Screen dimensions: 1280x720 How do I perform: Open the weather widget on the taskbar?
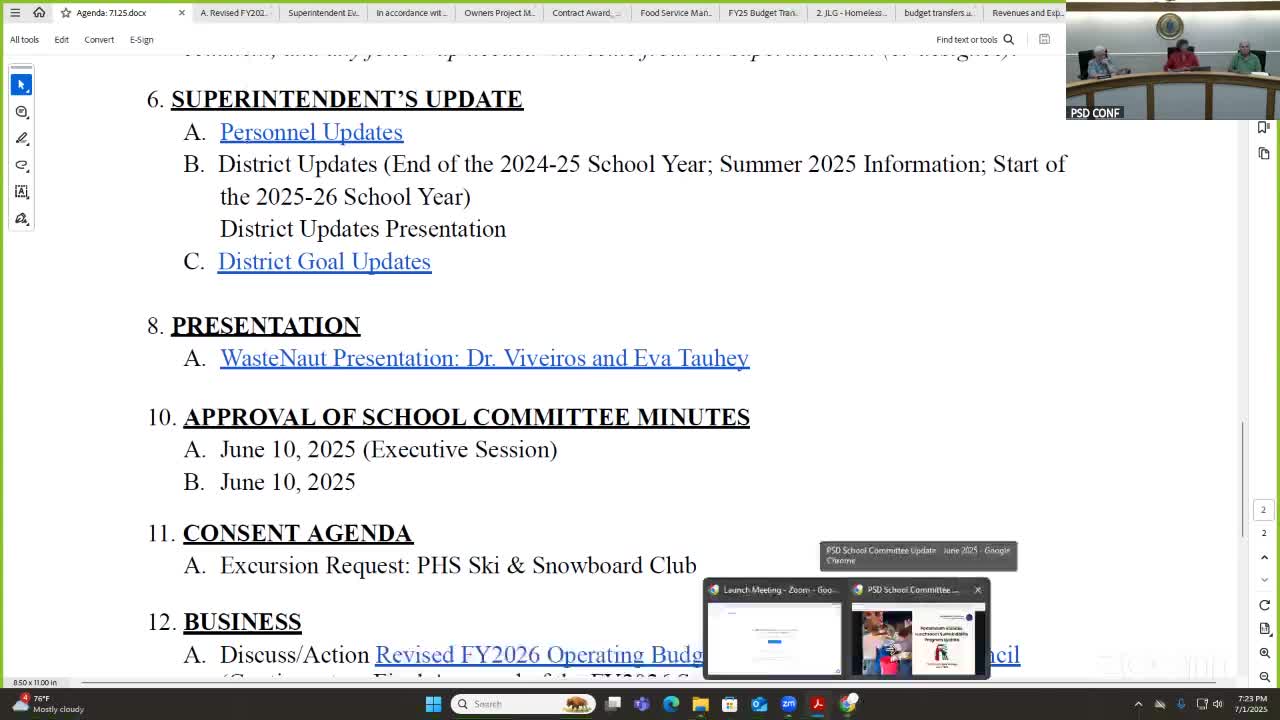(x=48, y=704)
